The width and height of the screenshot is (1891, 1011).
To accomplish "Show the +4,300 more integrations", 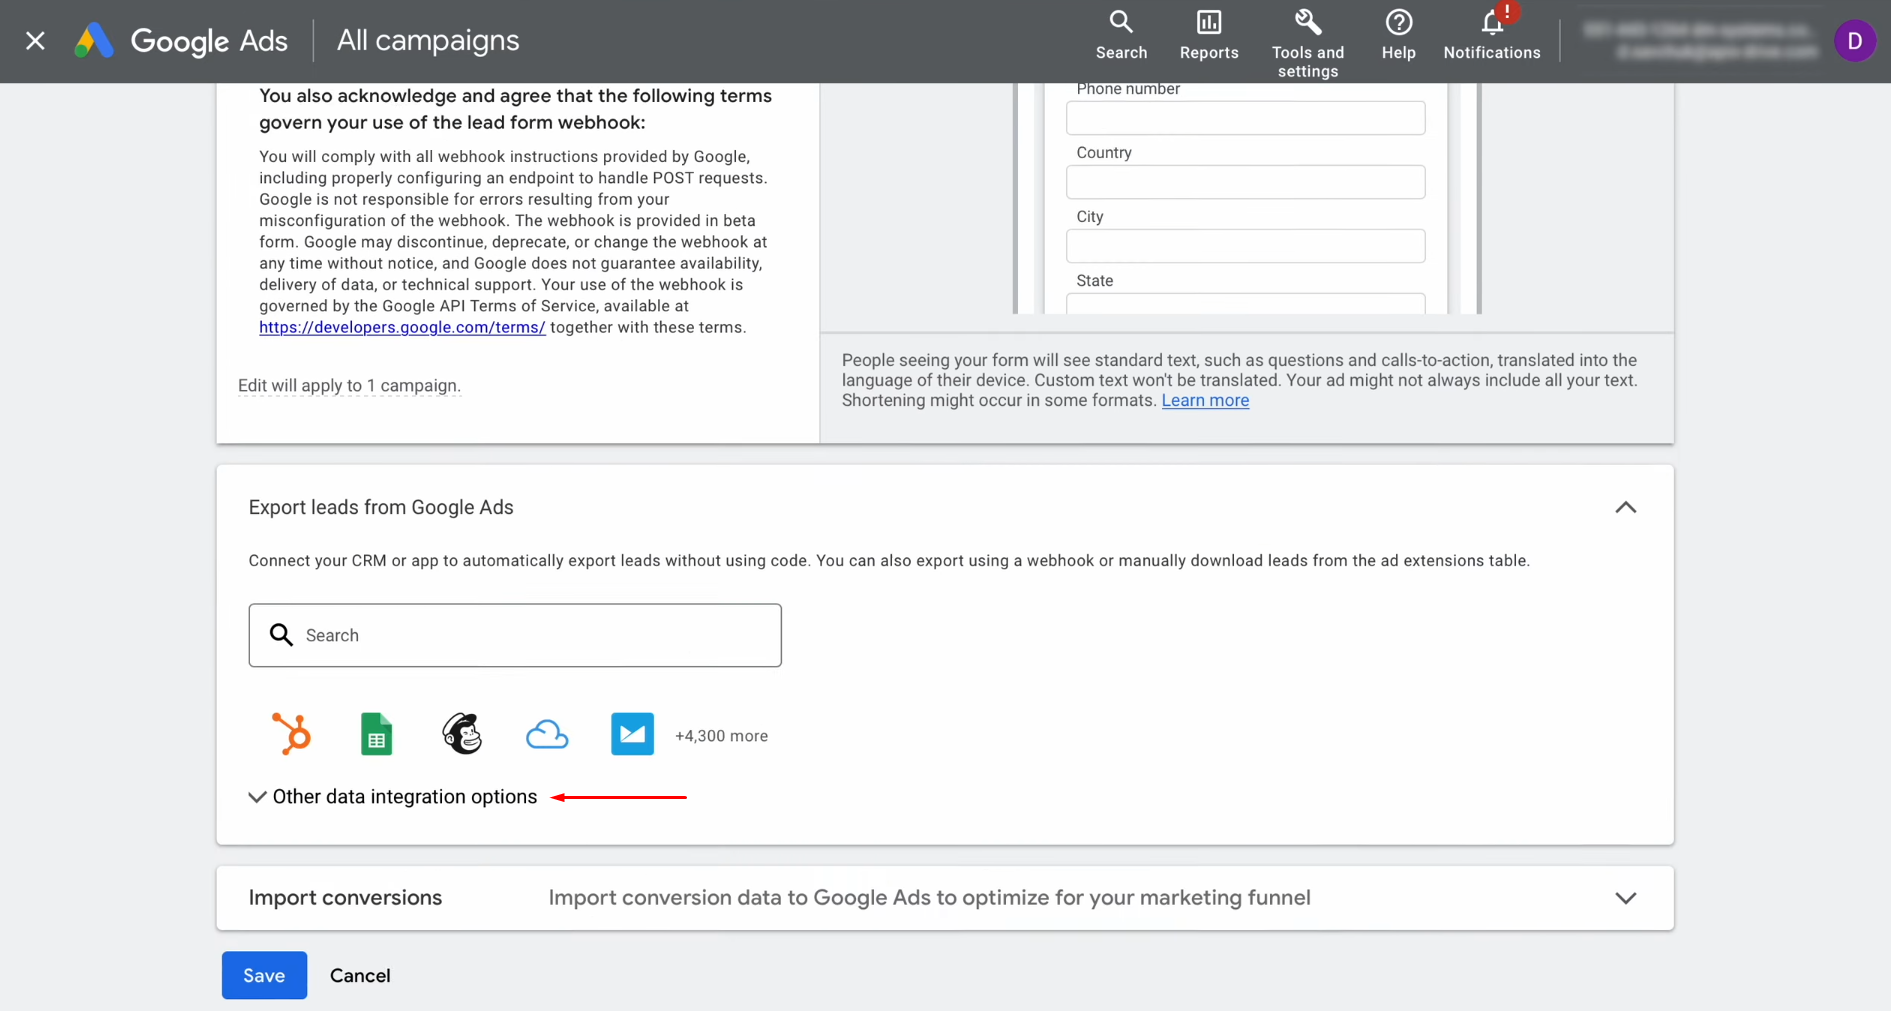I will click(721, 736).
